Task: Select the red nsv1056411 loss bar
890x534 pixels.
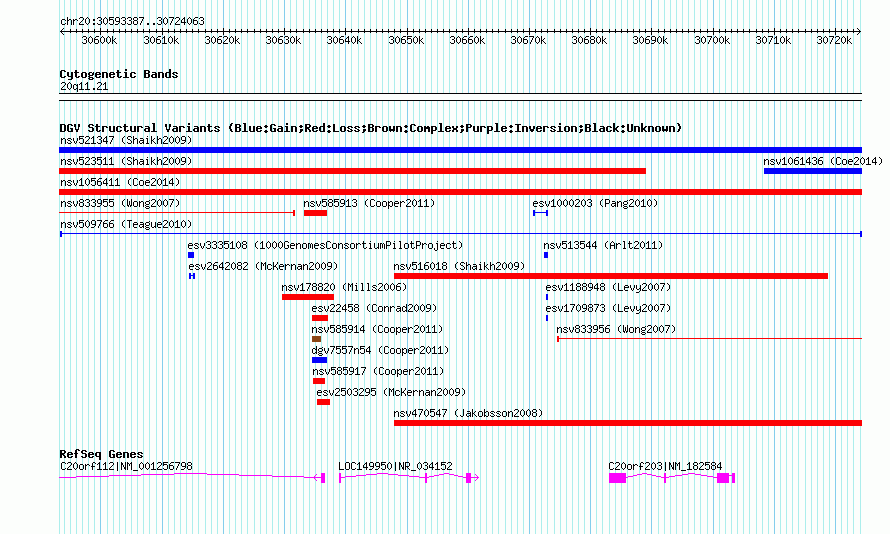Action: [x=460, y=192]
